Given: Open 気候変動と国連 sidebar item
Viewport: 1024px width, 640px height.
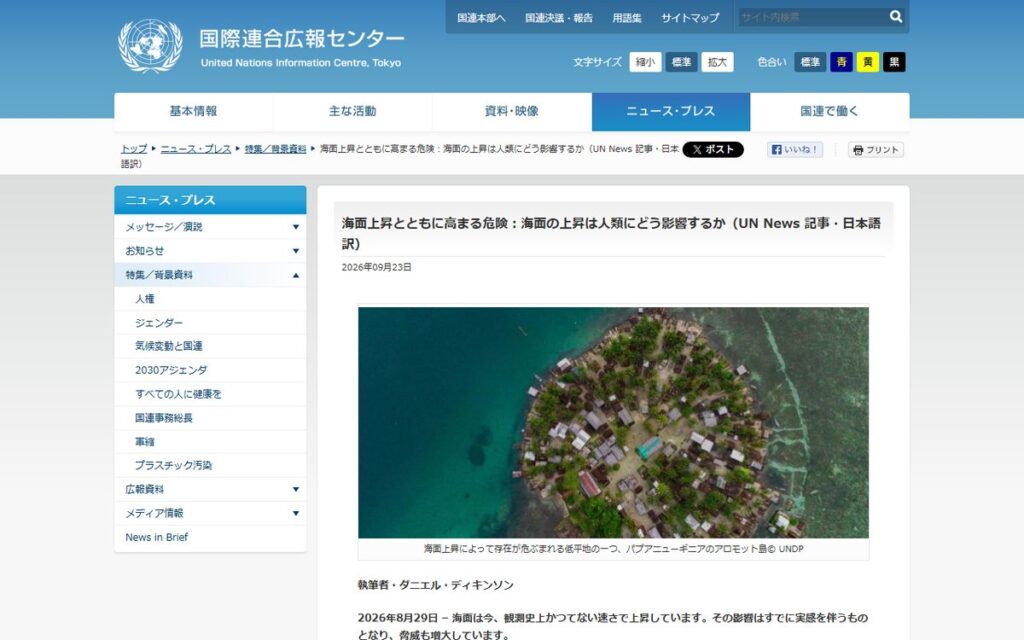Looking at the screenshot, I should pyautogui.click(x=210, y=346).
